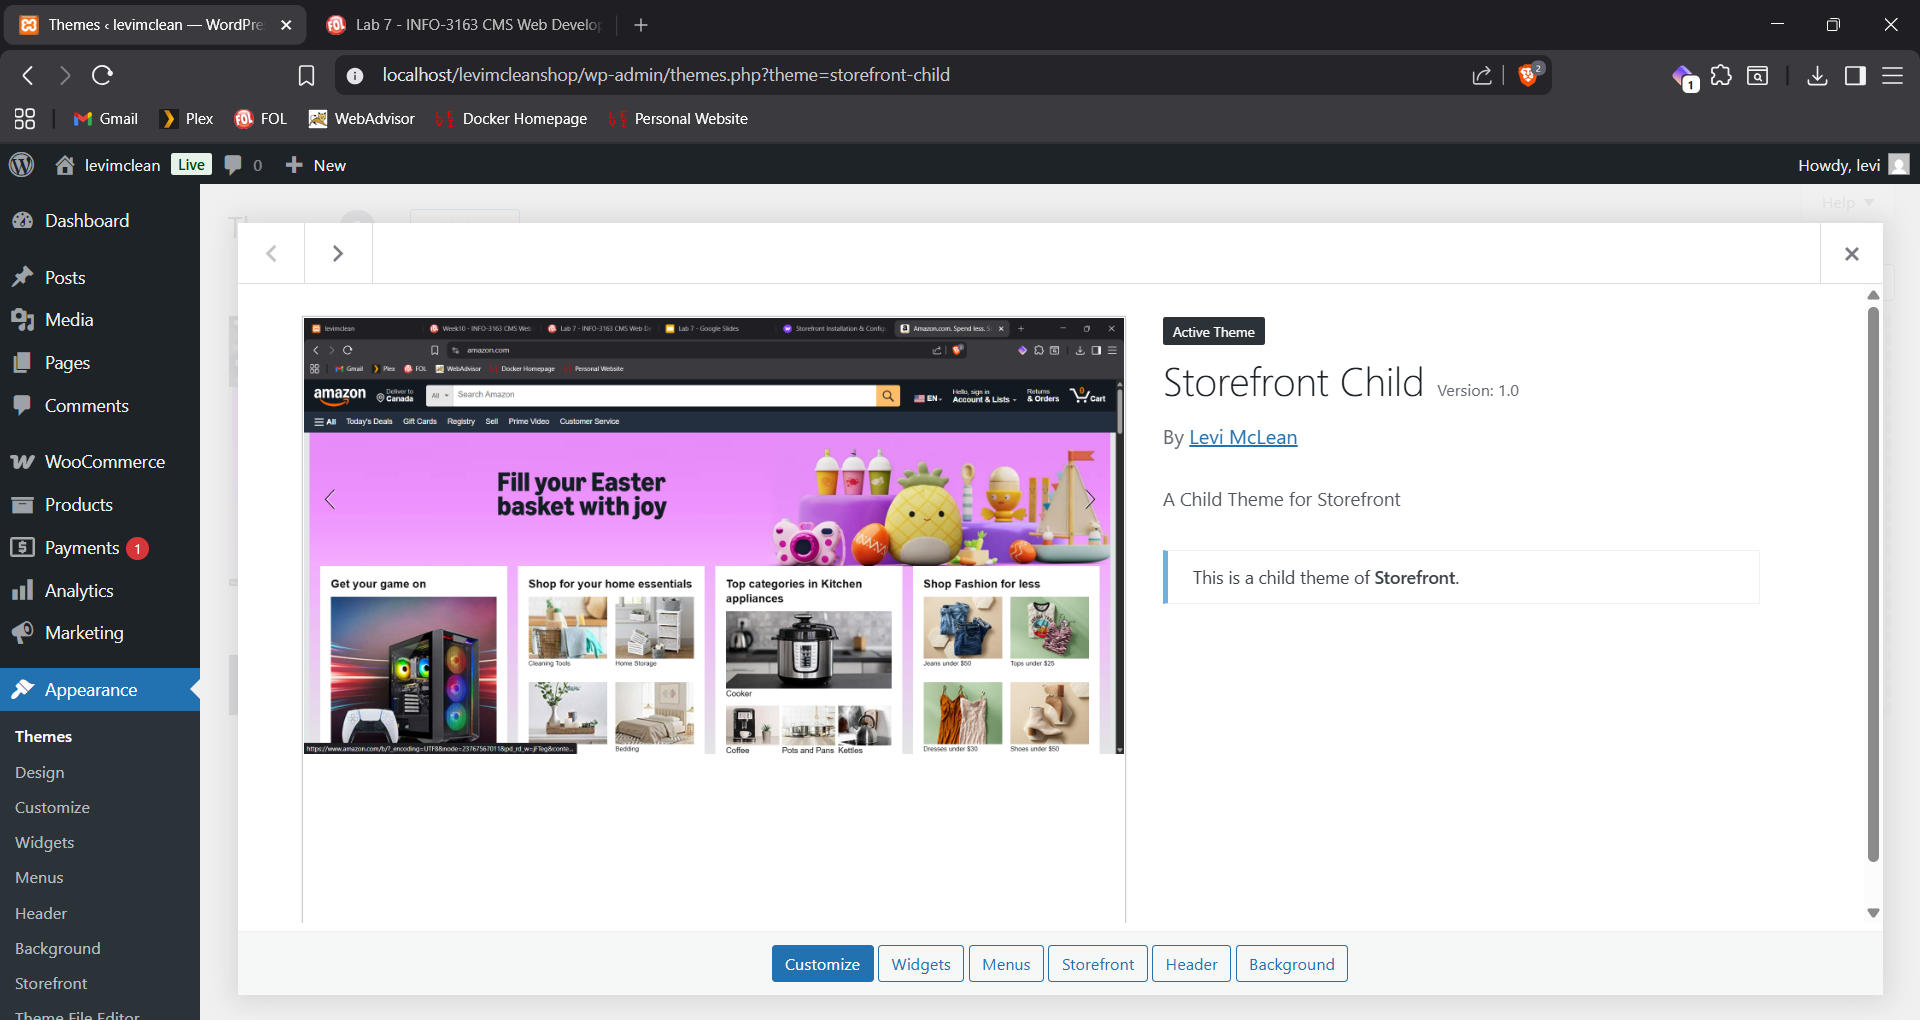Show the next theme with right chevron

pyautogui.click(x=338, y=254)
